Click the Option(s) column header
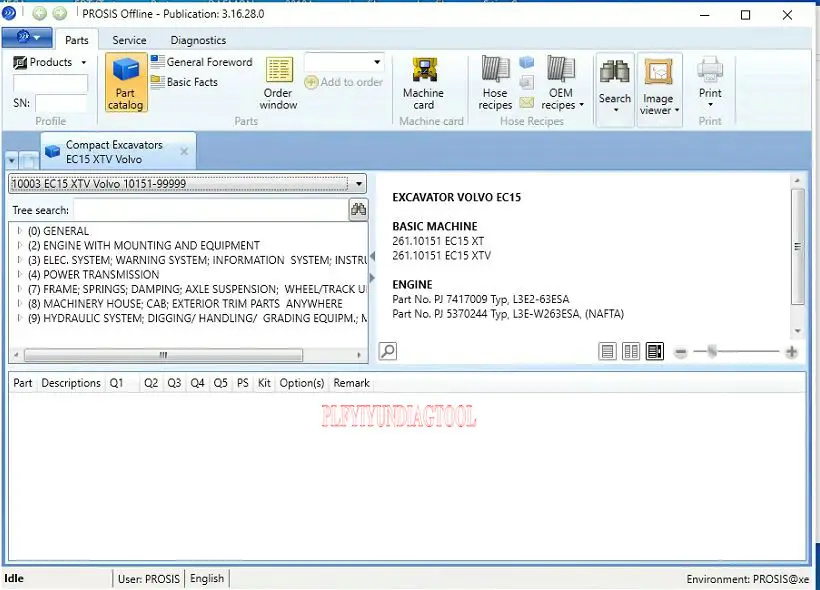Image resolution: width=820 pixels, height=590 pixels. click(302, 383)
